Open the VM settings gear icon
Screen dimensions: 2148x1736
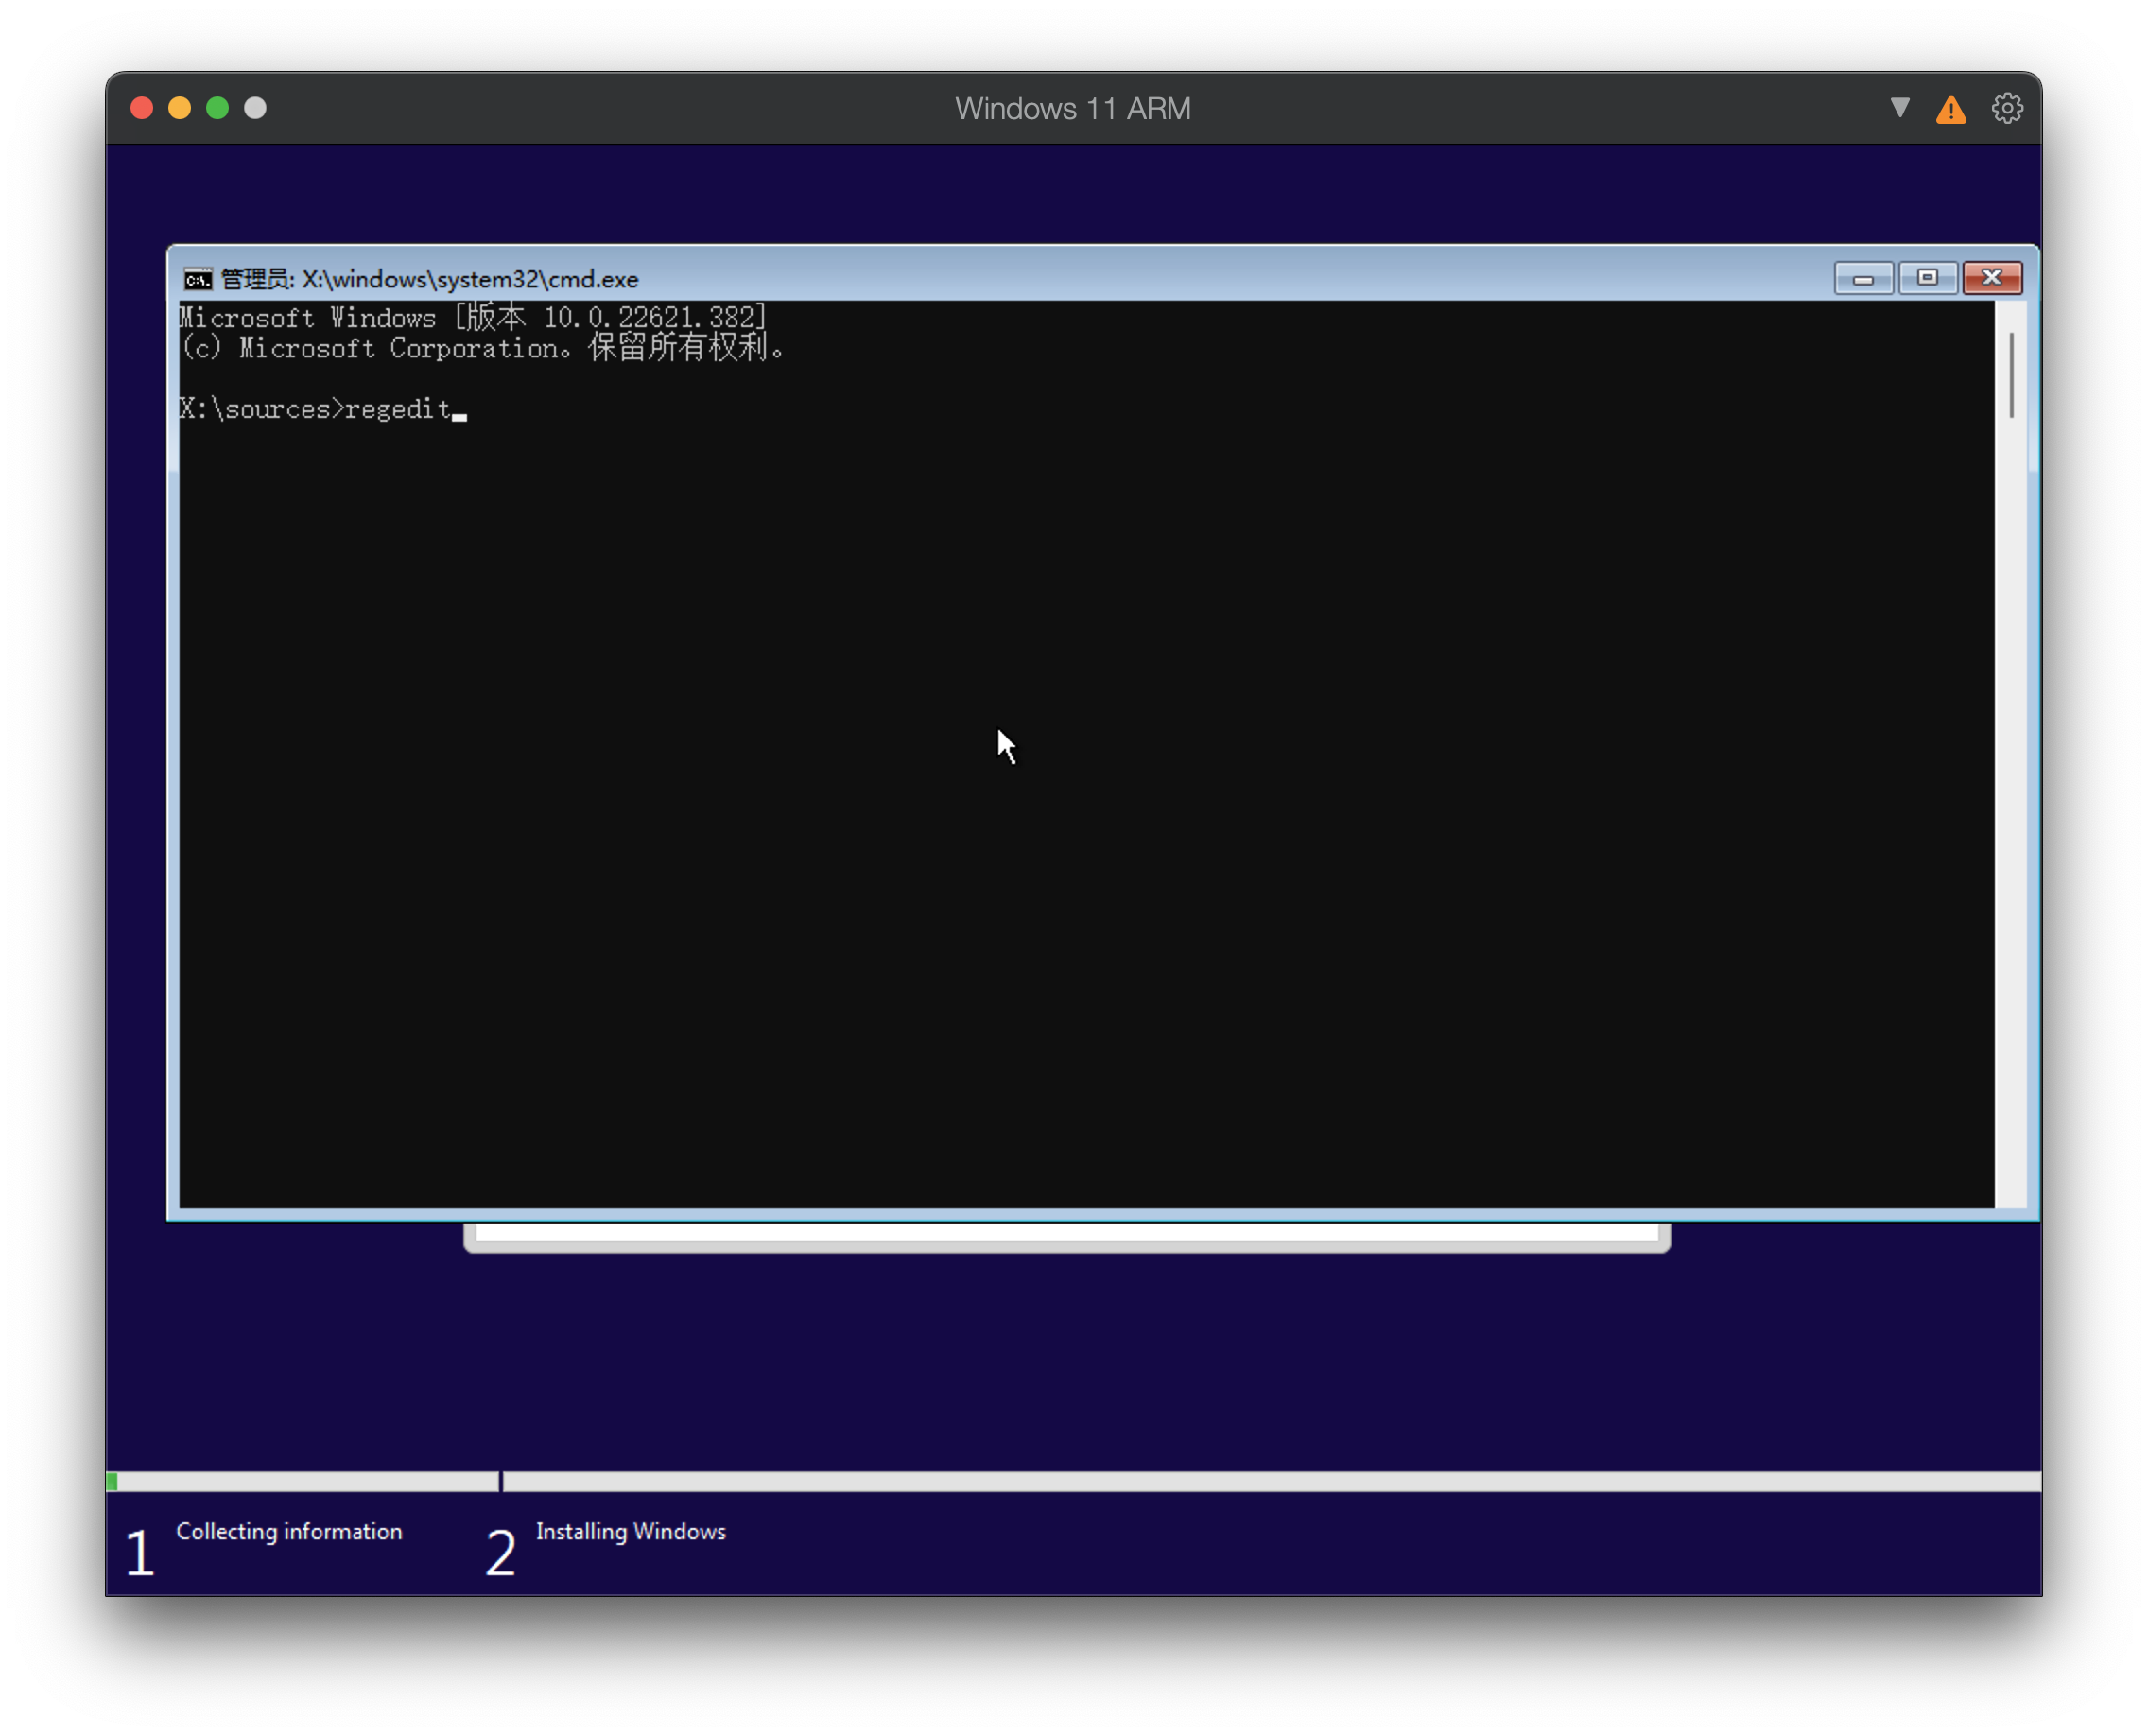(2006, 108)
